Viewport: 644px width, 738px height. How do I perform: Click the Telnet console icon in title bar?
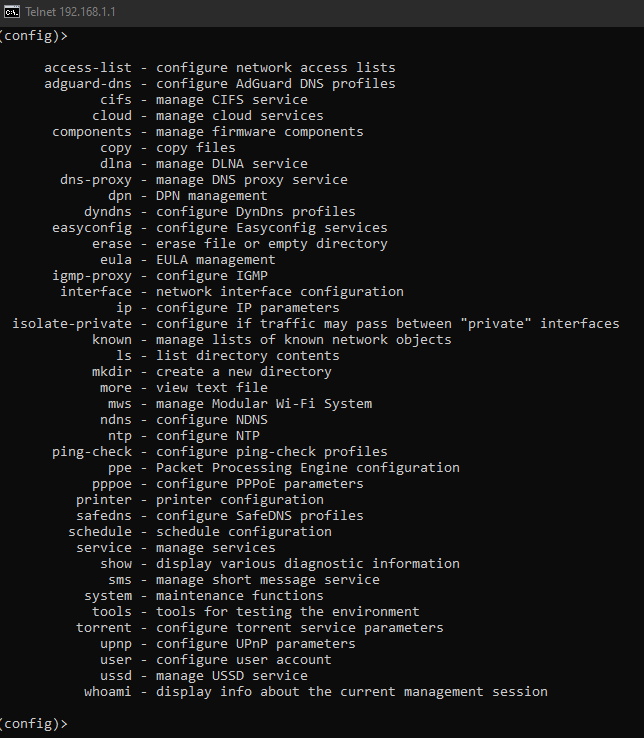[11, 12]
